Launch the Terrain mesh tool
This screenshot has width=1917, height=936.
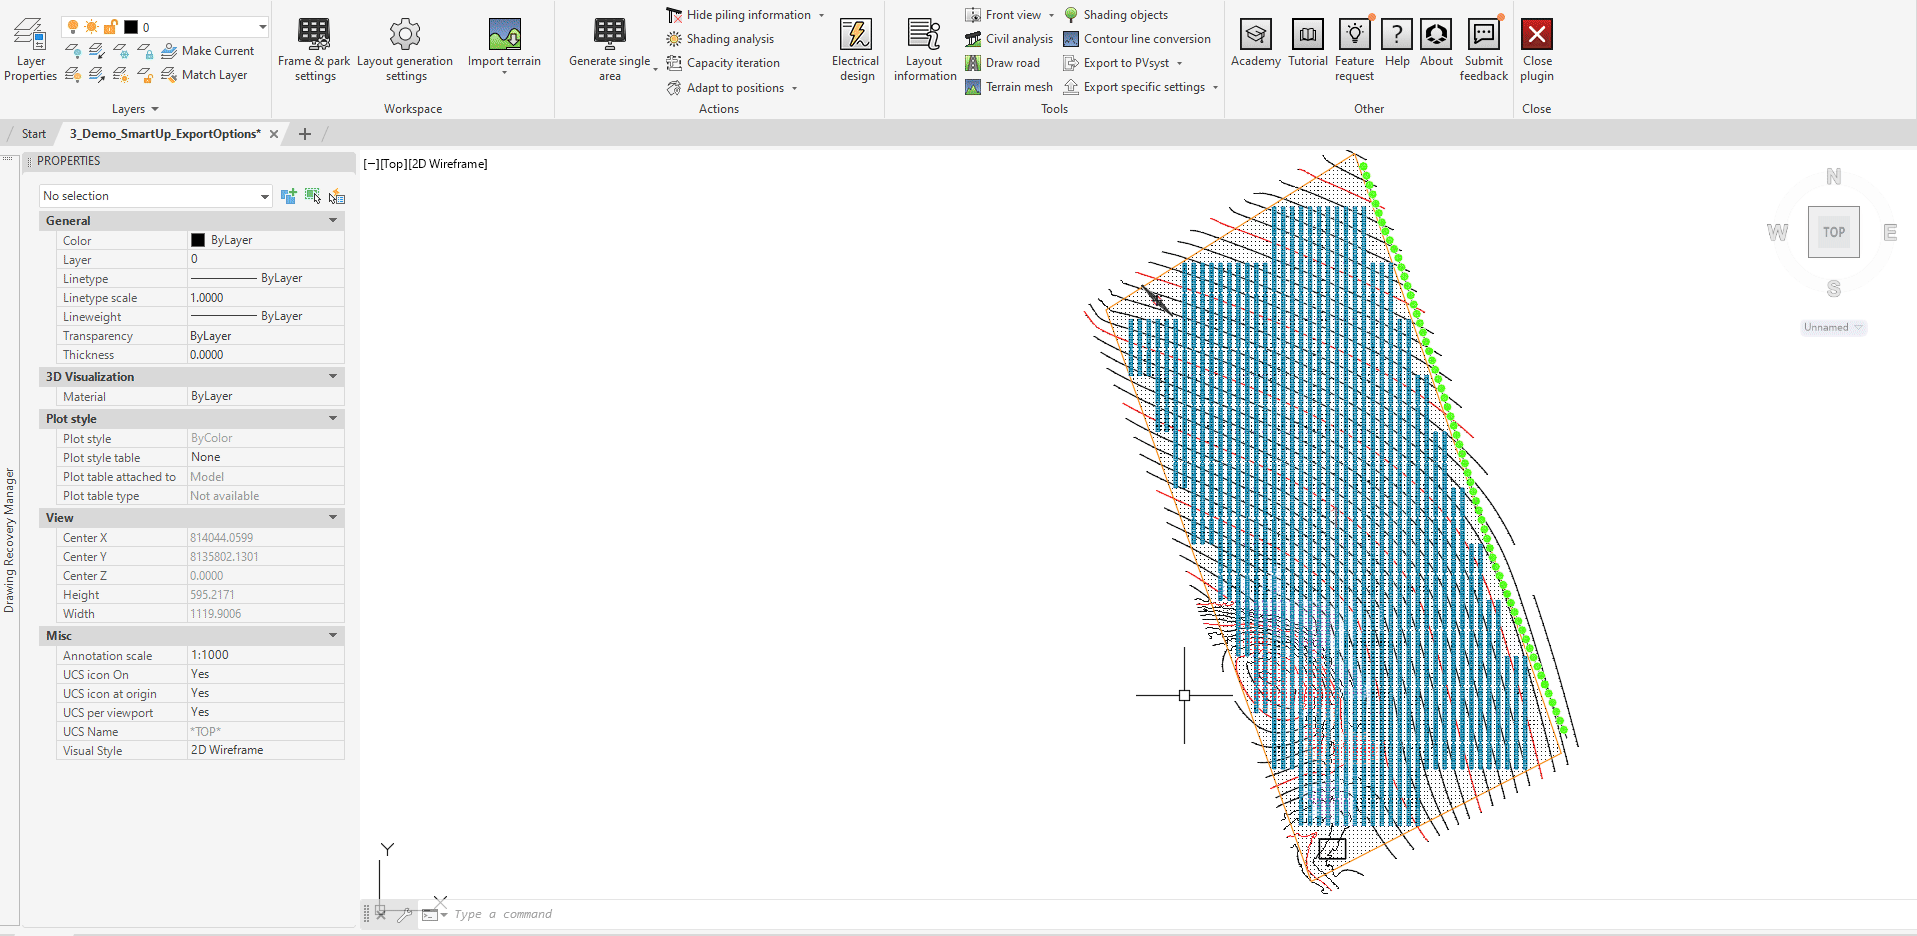[1009, 87]
